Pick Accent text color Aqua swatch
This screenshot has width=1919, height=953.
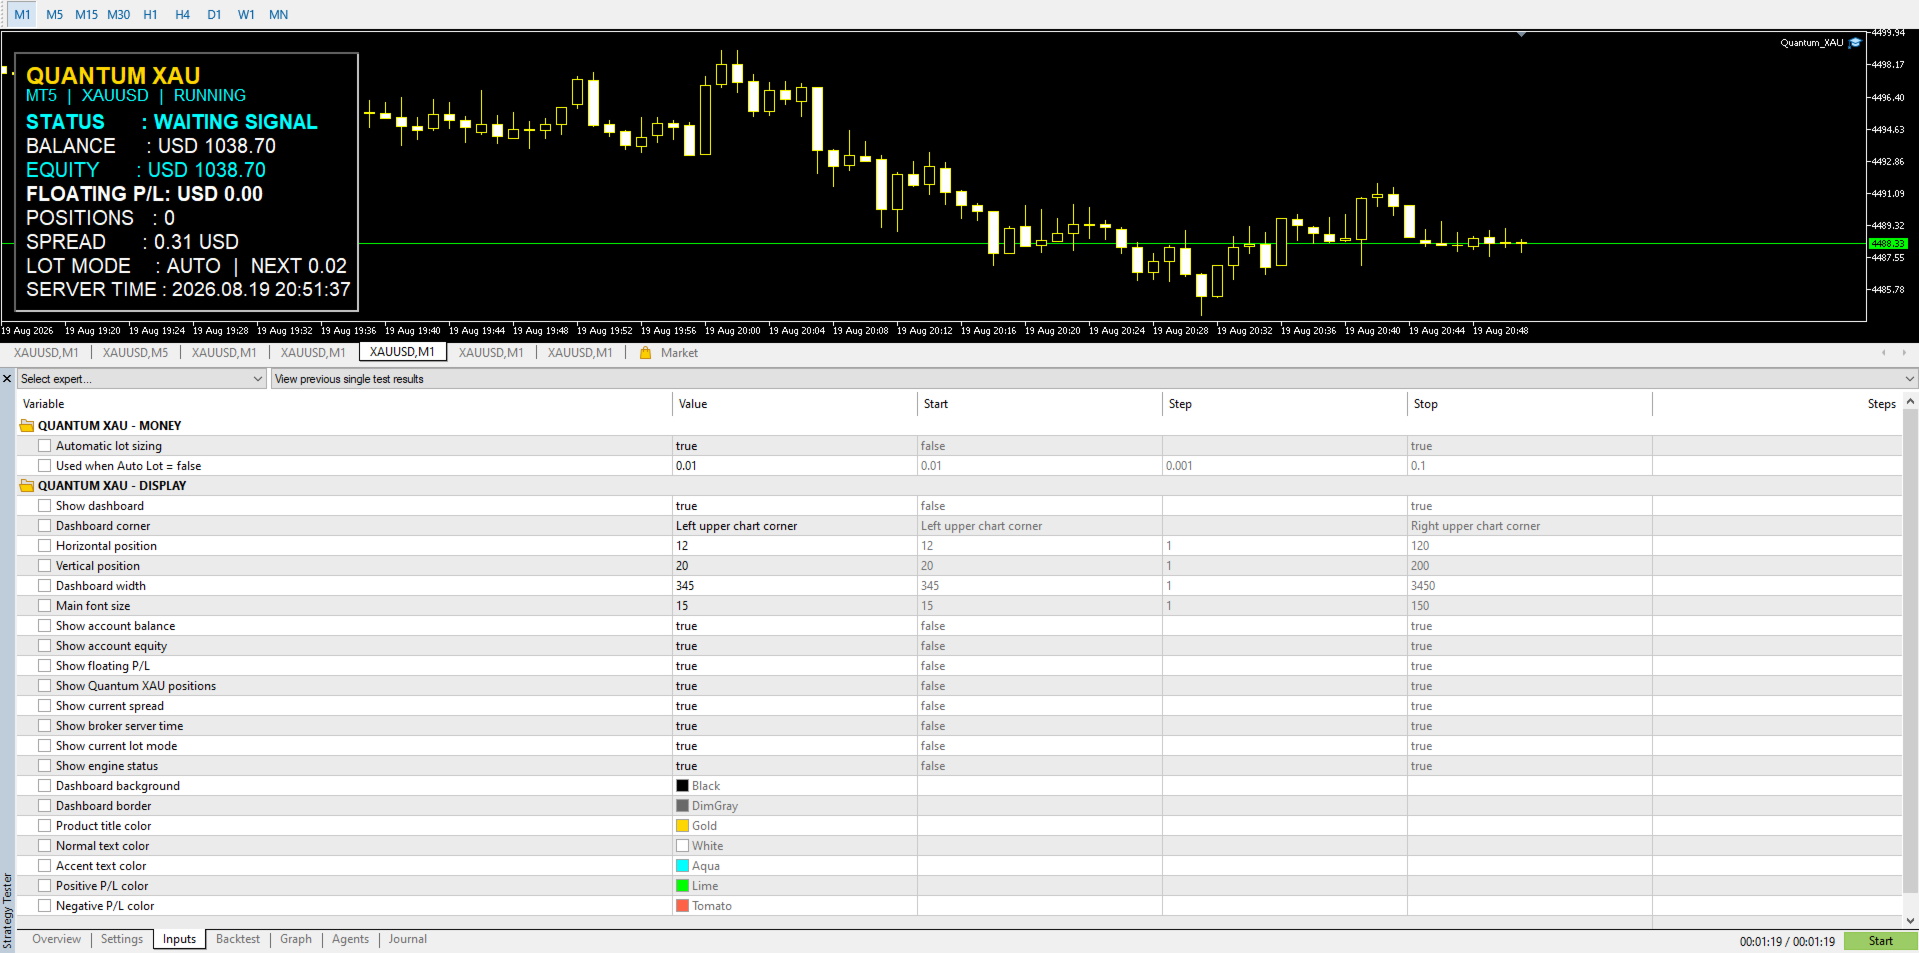pyautogui.click(x=682, y=866)
